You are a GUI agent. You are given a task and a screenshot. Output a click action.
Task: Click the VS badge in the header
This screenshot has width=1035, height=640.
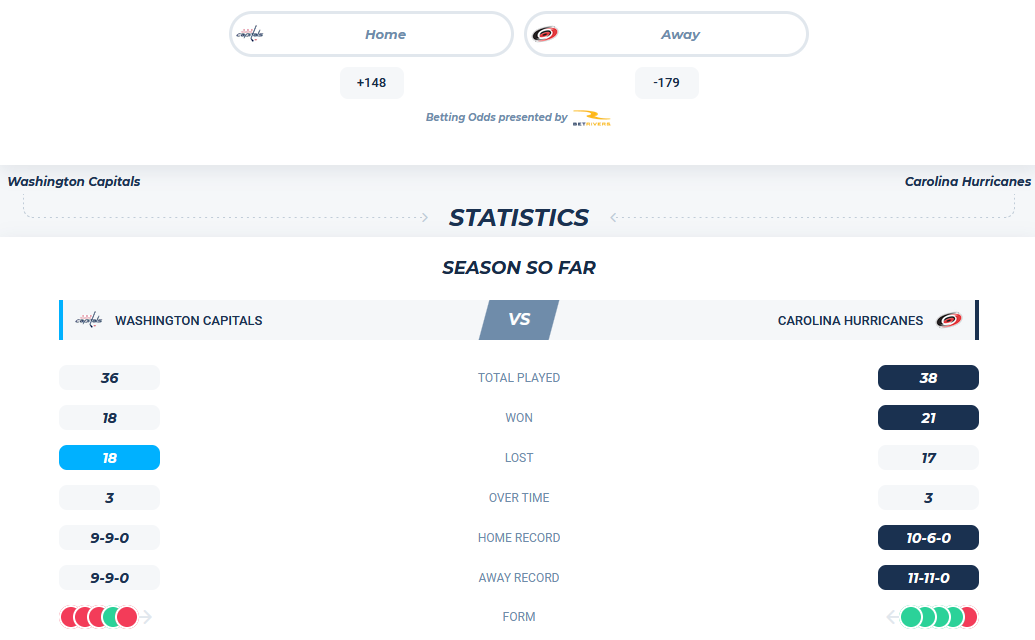click(x=519, y=320)
